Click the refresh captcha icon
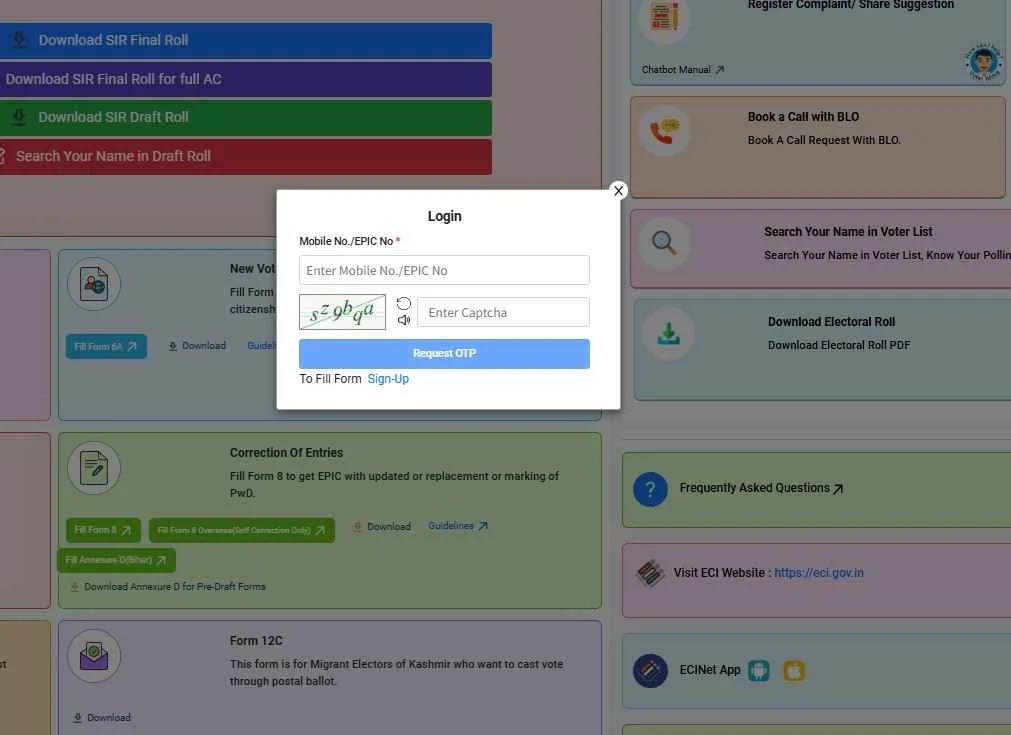1011x735 pixels. tap(404, 303)
